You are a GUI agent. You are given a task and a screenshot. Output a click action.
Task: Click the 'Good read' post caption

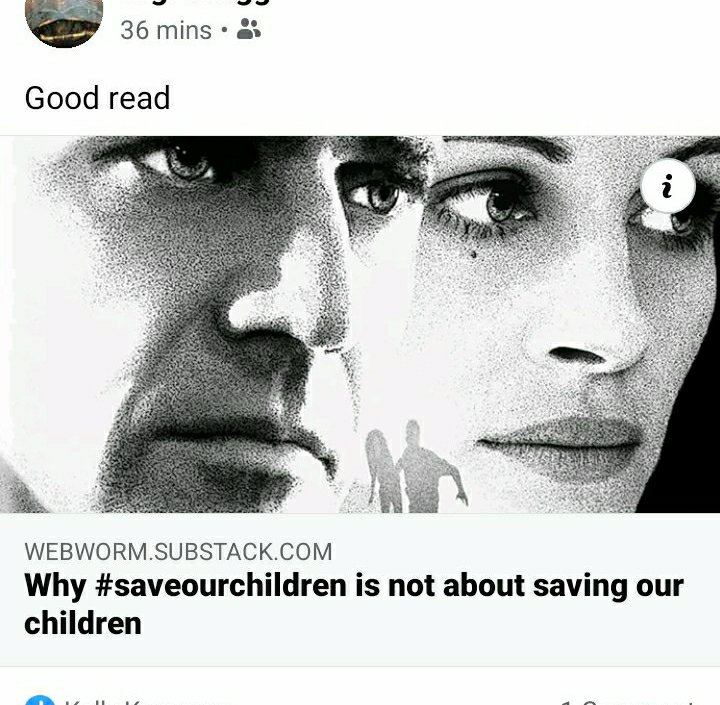pos(97,97)
